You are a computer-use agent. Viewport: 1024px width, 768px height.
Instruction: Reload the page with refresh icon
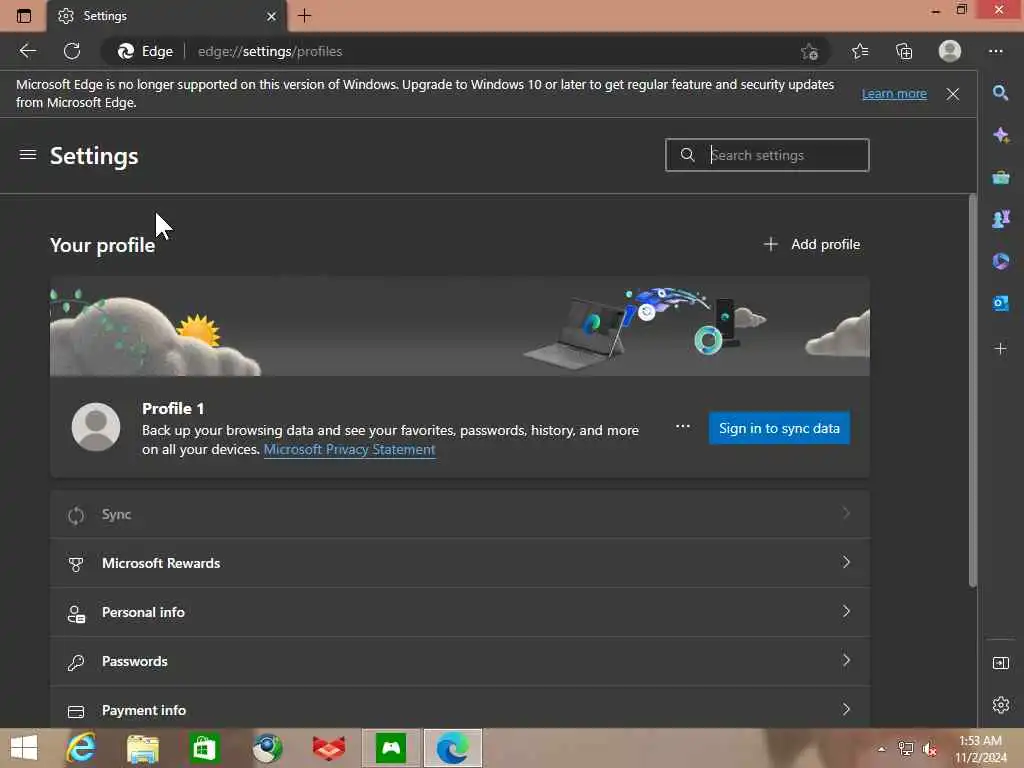point(72,51)
